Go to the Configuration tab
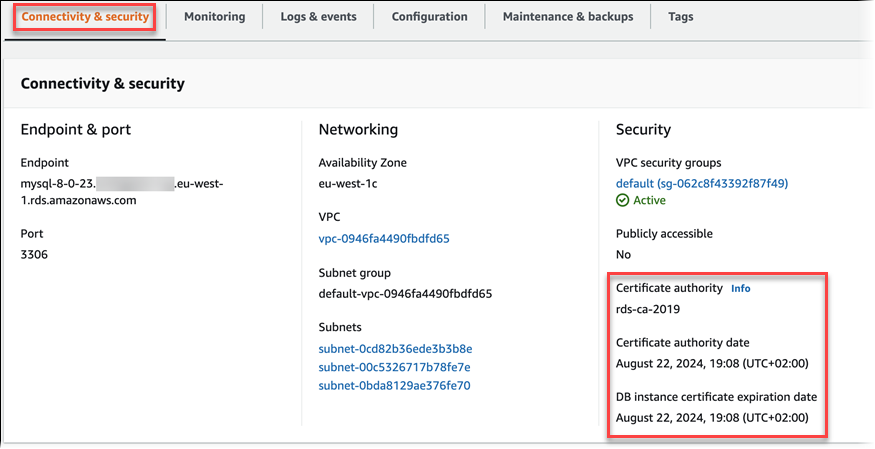This screenshot has width=875, height=449. pyautogui.click(x=429, y=17)
